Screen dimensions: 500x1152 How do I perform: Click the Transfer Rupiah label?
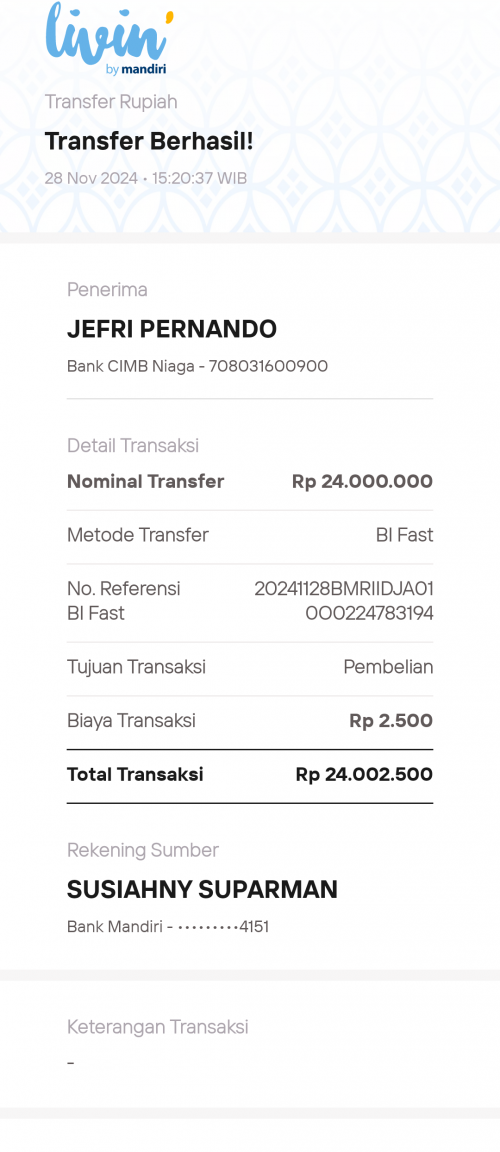pos(111,102)
